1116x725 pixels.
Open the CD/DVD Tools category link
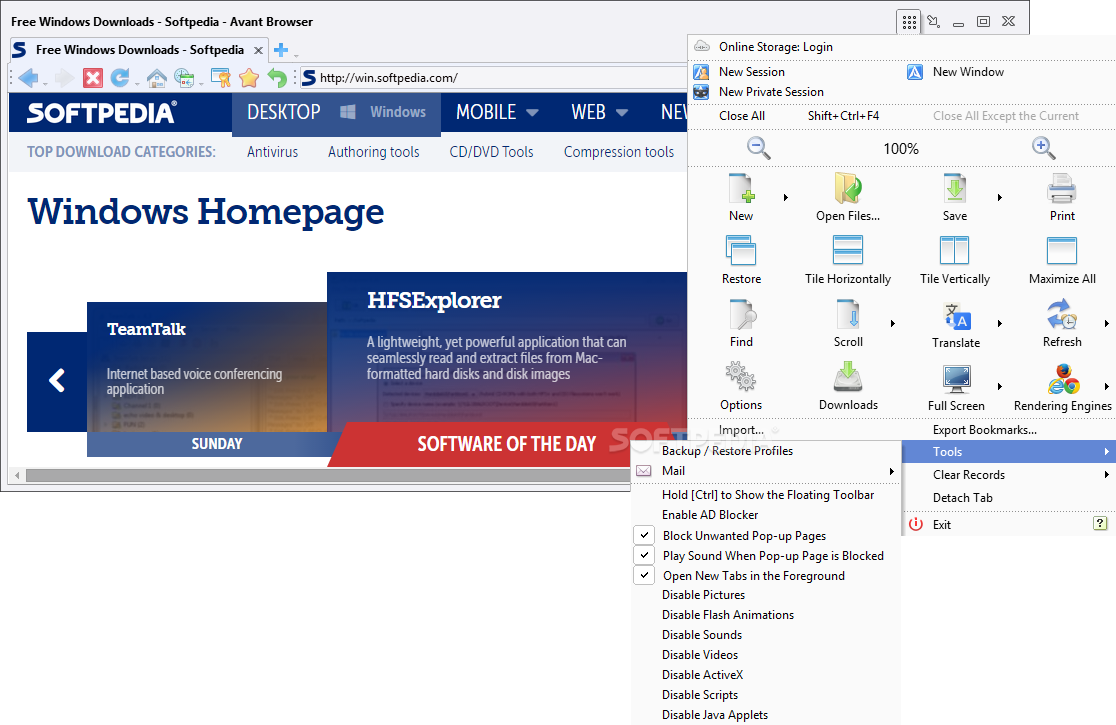coord(491,152)
